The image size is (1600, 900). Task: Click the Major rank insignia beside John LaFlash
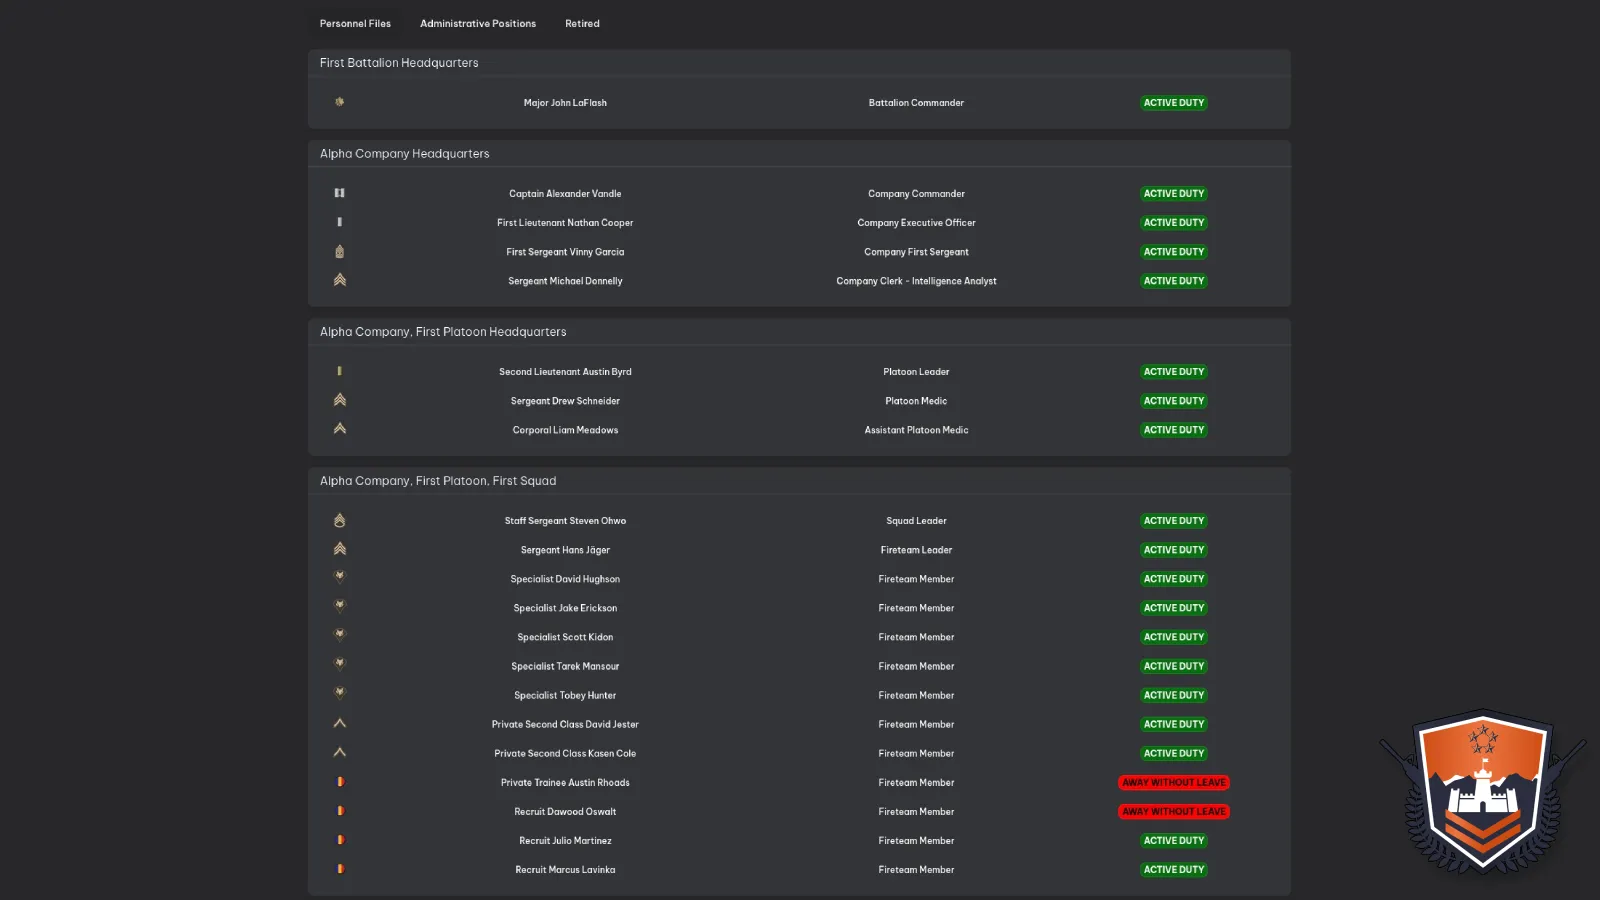click(339, 102)
